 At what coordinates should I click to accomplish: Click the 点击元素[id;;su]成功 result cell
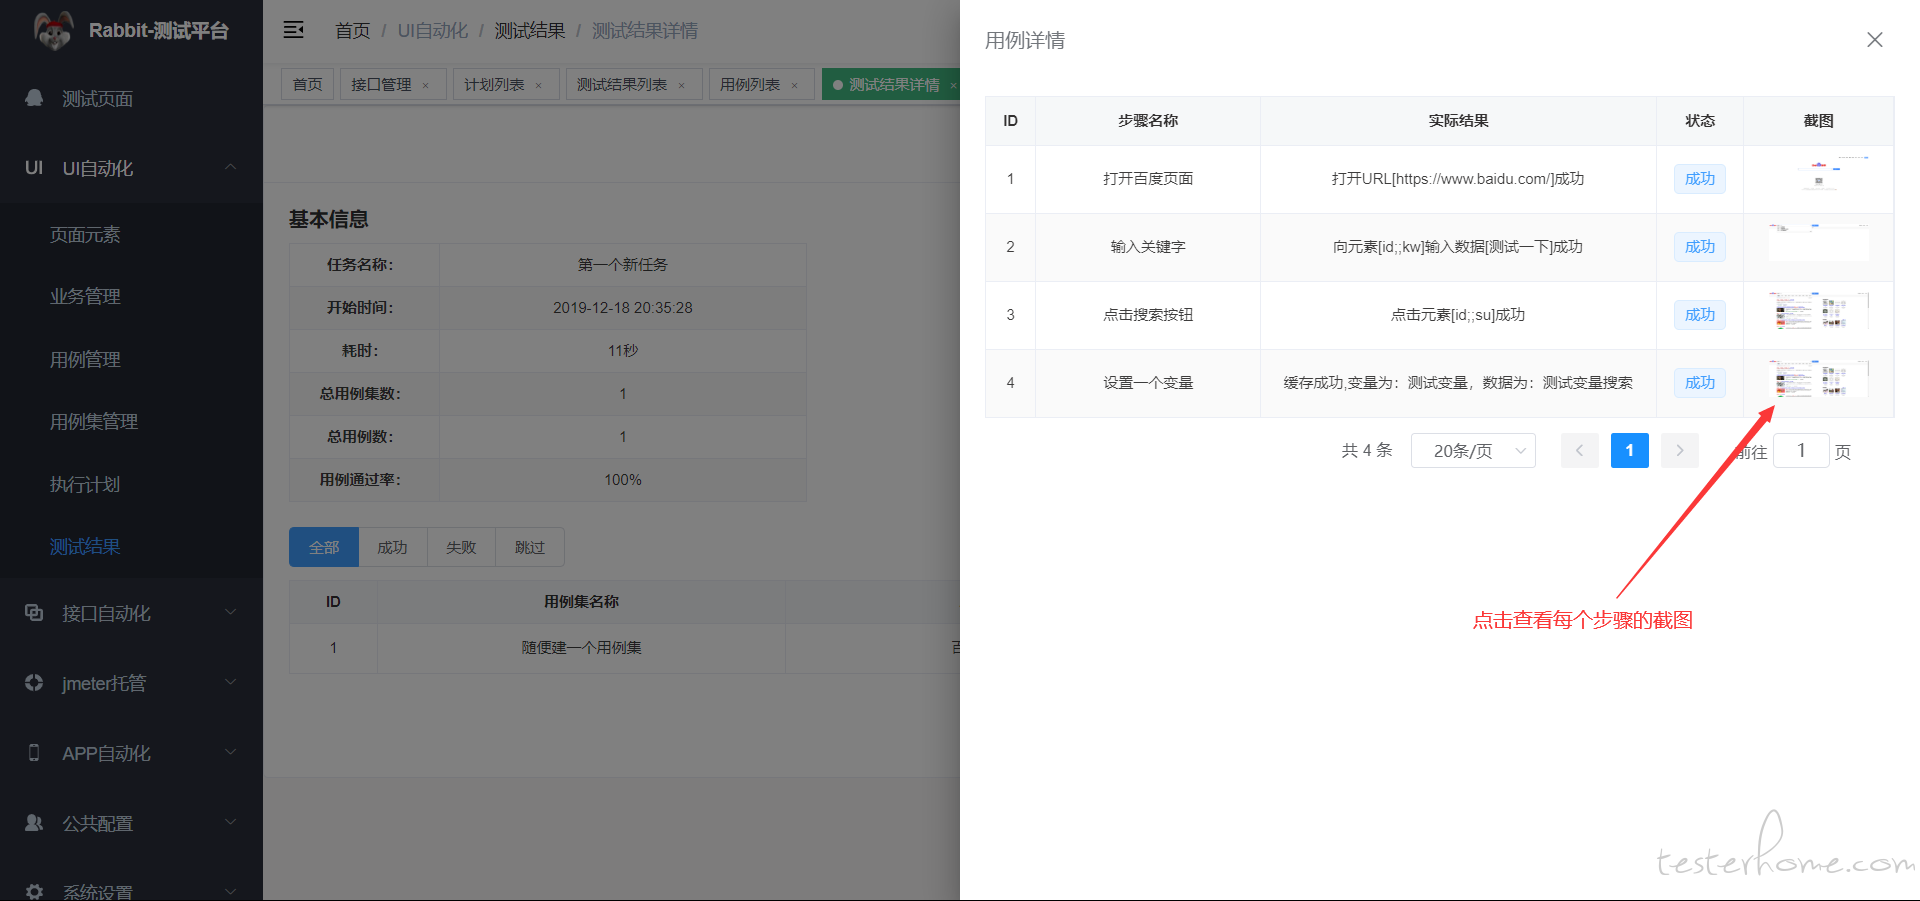tap(1458, 315)
